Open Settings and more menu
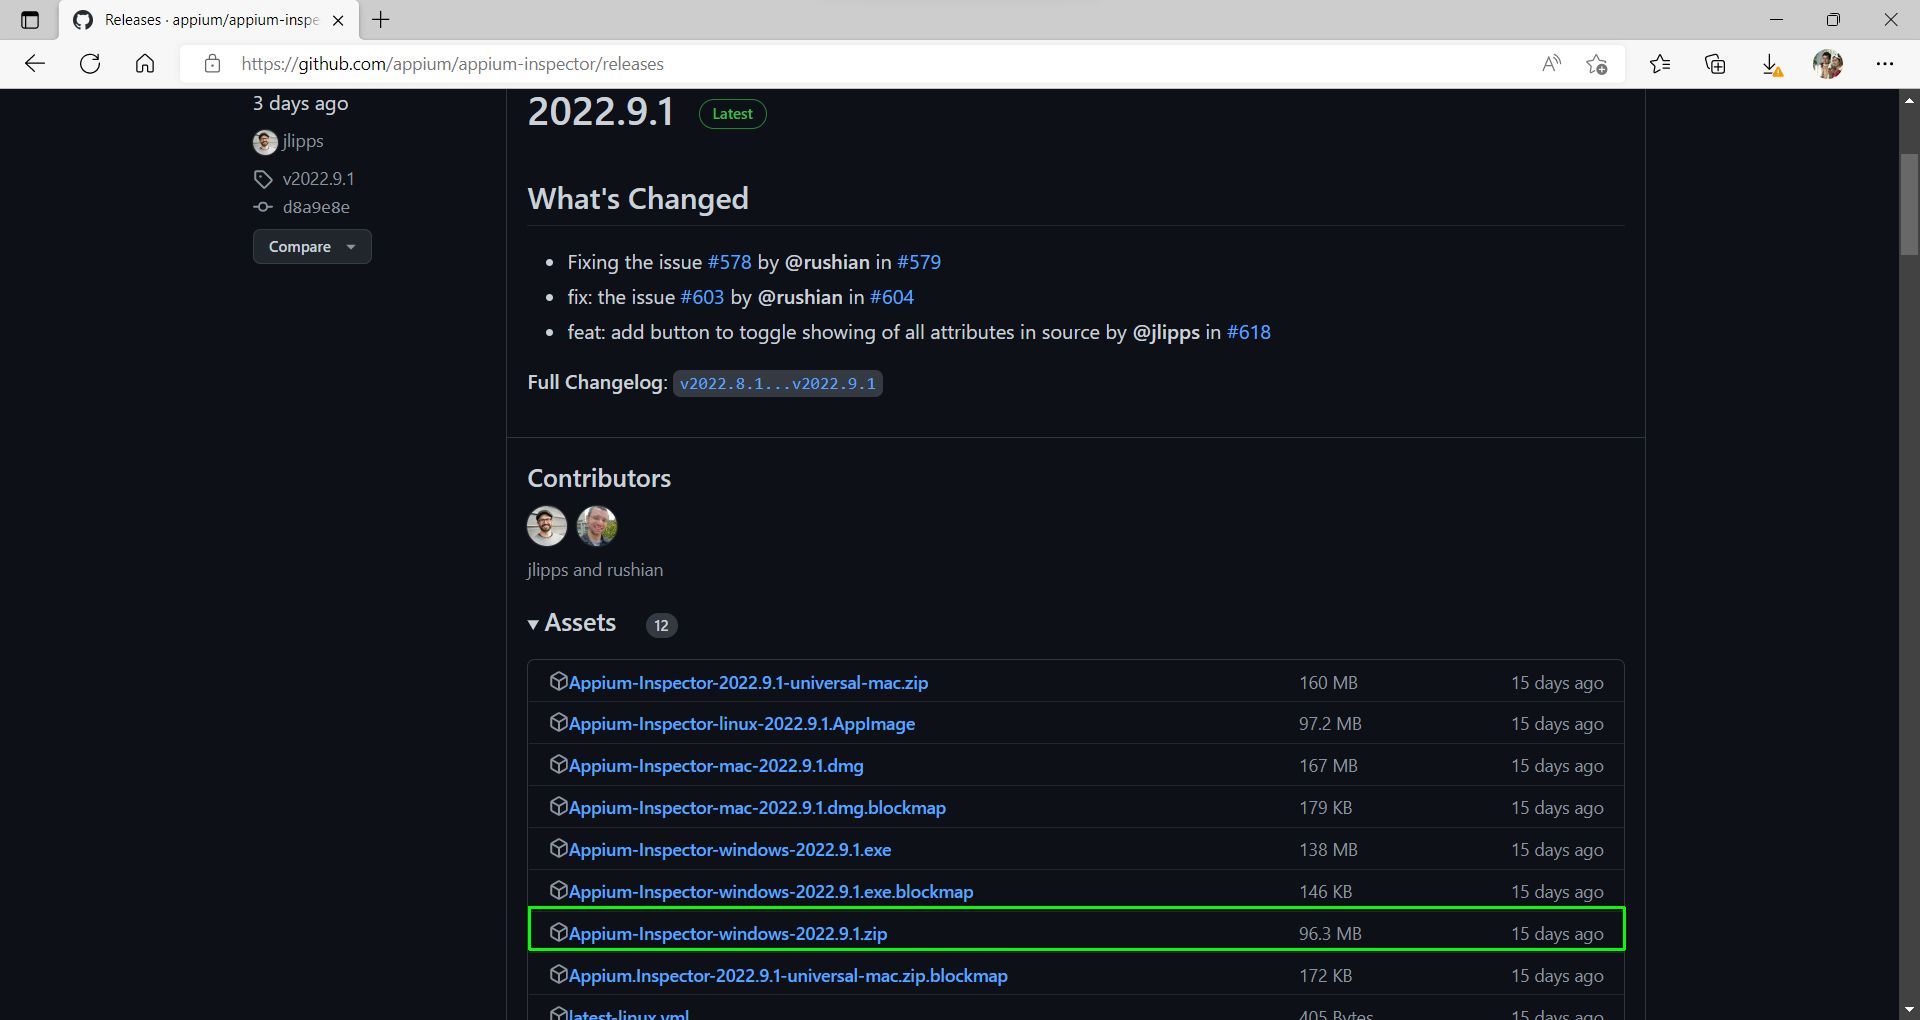The height and width of the screenshot is (1020, 1920). [1885, 64]
